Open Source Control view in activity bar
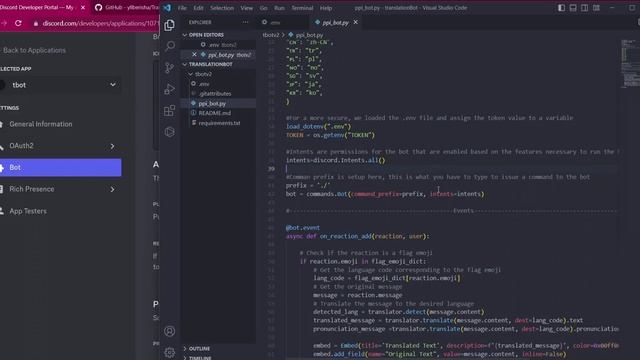This screenshot has width=640, height=360. (x=169, y=67)
